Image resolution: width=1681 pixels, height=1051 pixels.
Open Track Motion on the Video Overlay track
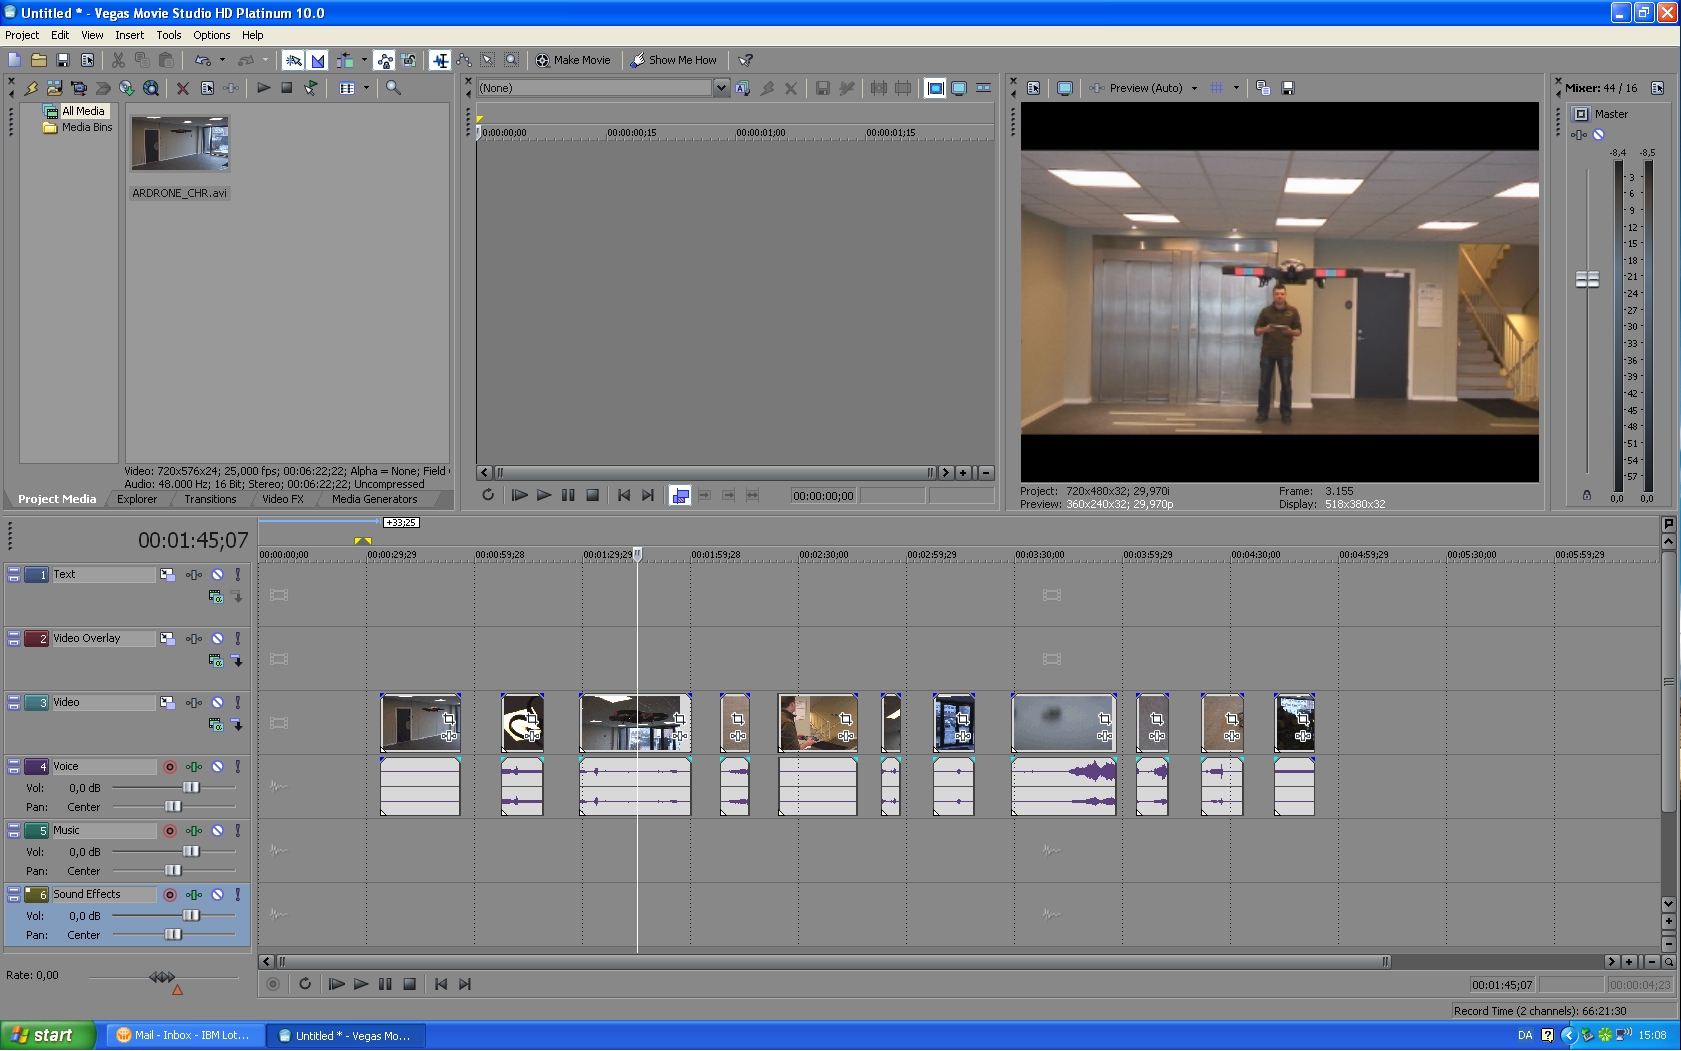pyautogui.click(x=167, y=639)
